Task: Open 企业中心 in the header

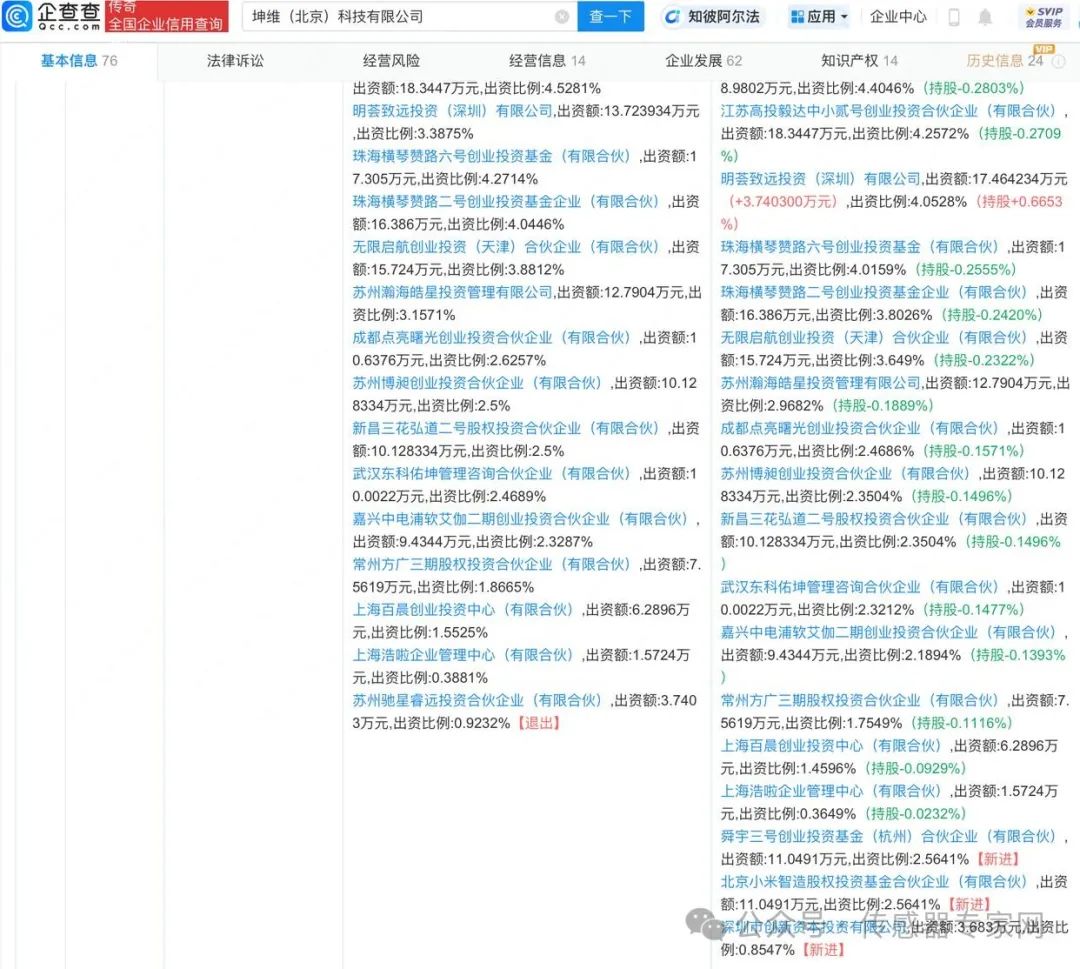Action: pos(898,17)
